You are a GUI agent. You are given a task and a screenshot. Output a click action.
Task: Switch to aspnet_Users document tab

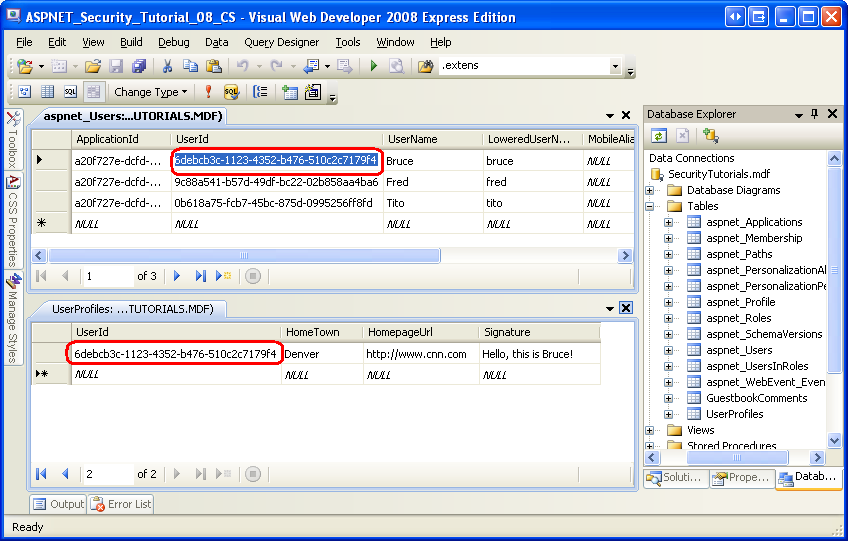(x=132, y=116)
